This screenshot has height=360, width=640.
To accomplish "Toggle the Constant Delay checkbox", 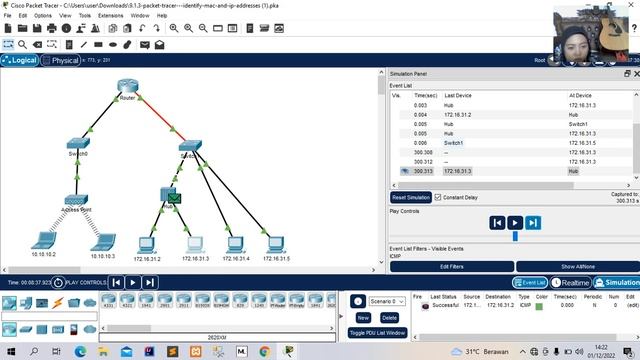I will tap(438, 197).
